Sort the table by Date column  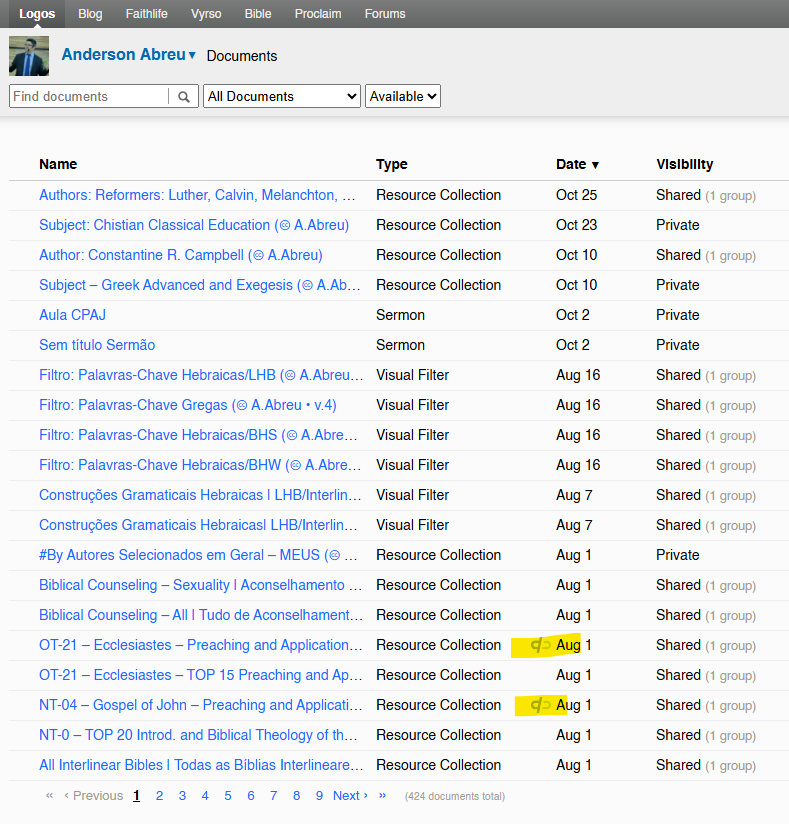click(x=577, y=164)
